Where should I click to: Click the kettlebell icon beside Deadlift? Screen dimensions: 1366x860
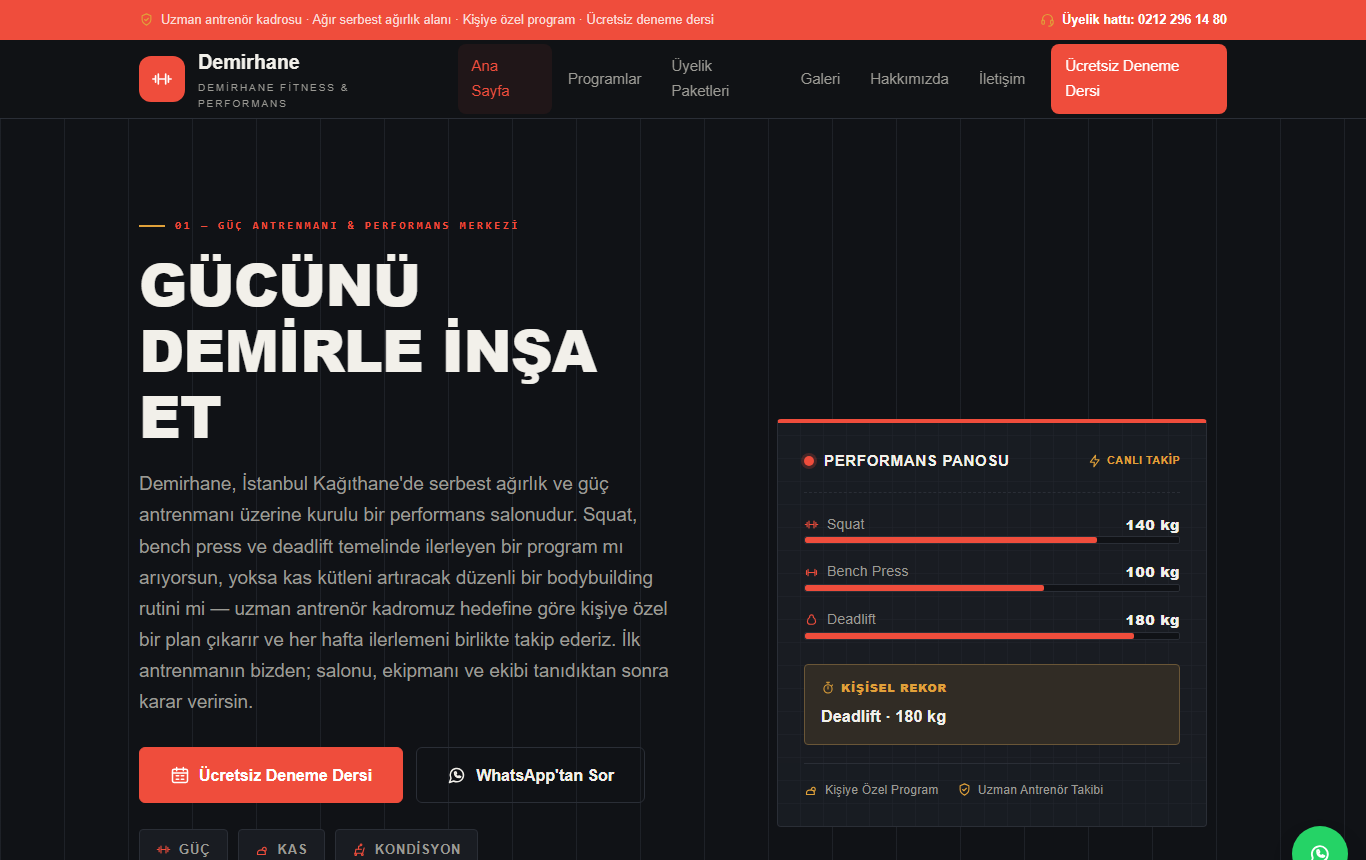click(811, 620)
